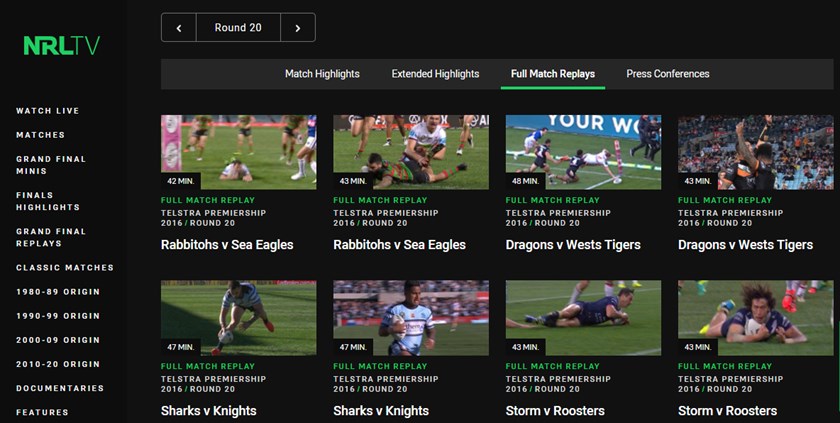Open Finals Highlights in sidebar
The height and width of the screenshot is (423, 840).
point(47,201)
